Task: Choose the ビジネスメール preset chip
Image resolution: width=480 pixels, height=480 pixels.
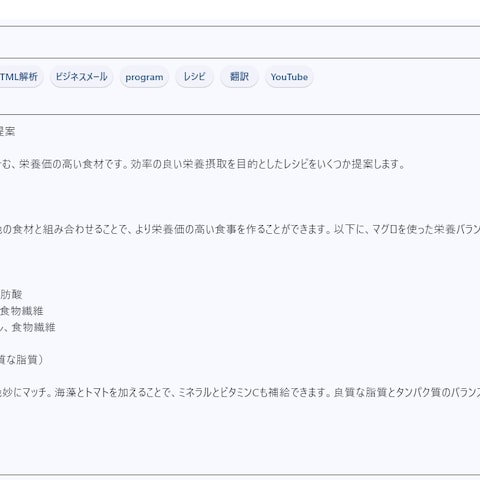Action: point(81,77)
